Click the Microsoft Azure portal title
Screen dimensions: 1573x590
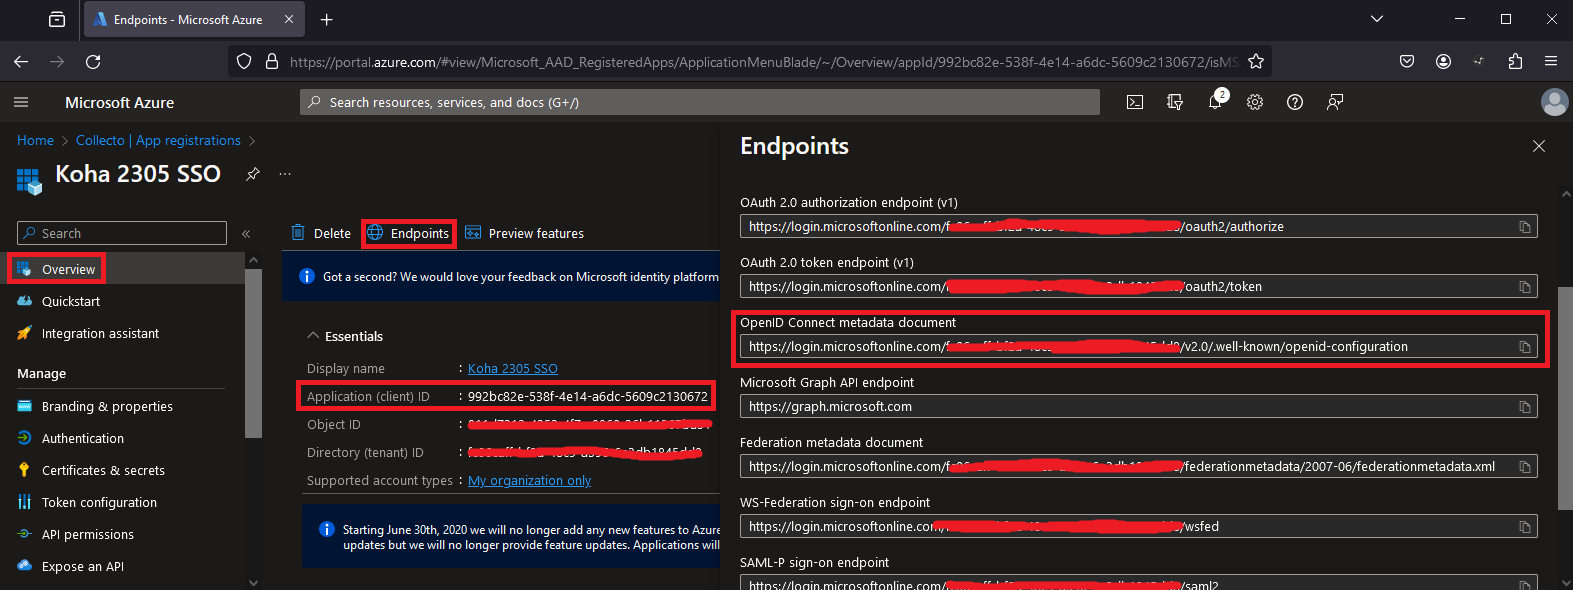[119, 102]
